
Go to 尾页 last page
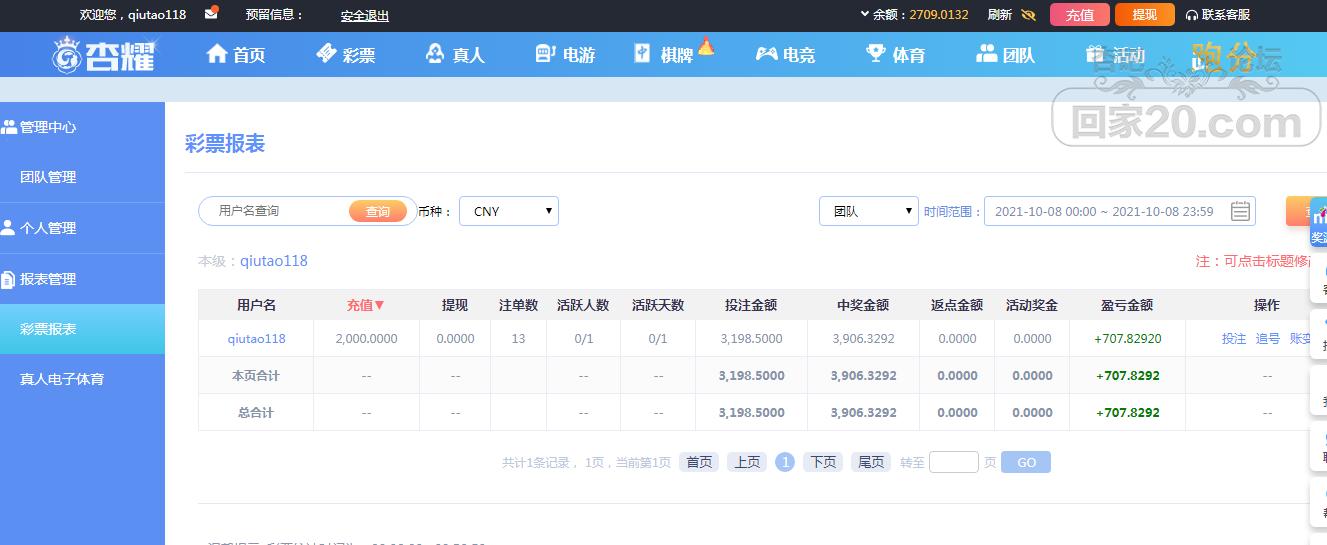pyautogui.click(x=871, y=462)
